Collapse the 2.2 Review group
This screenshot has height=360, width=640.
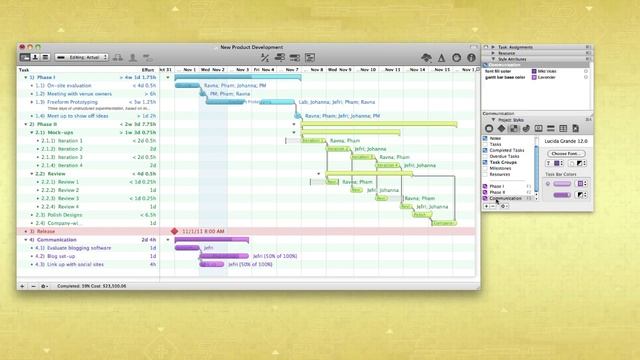32,173
